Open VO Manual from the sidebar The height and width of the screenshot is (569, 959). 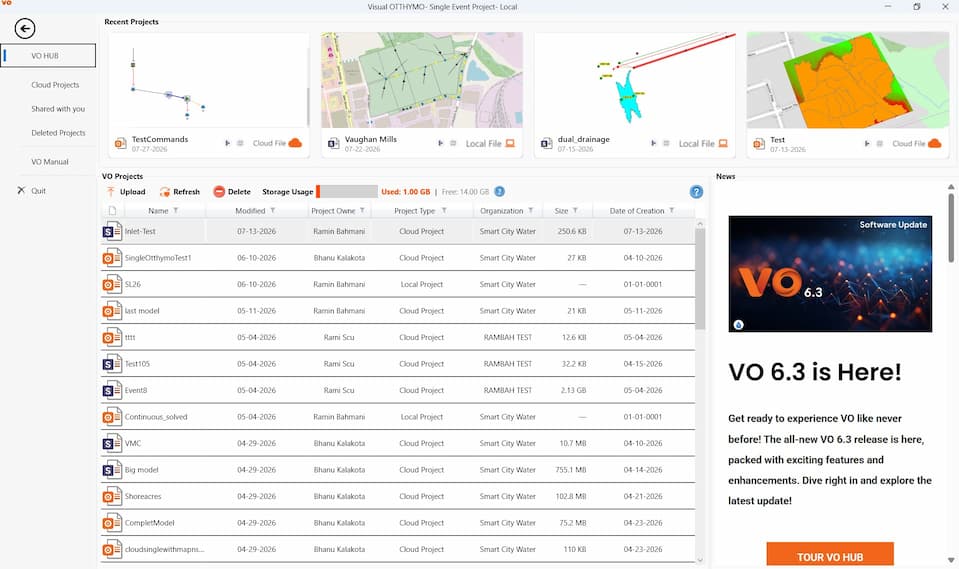click(x=50, y=162)
